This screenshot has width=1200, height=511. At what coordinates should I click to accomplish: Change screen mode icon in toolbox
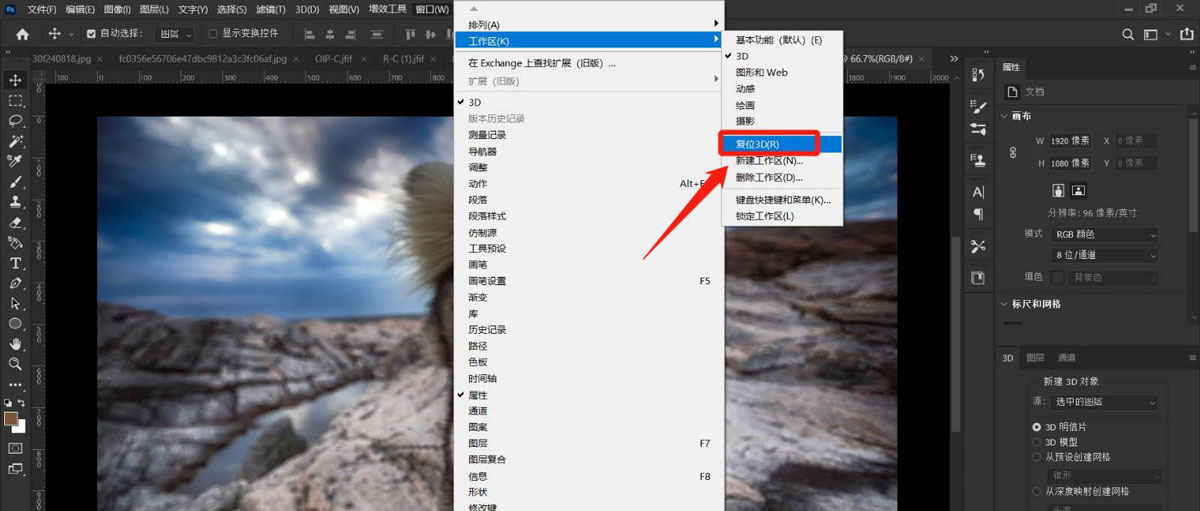pyautogui.click(x=15, y=468)
